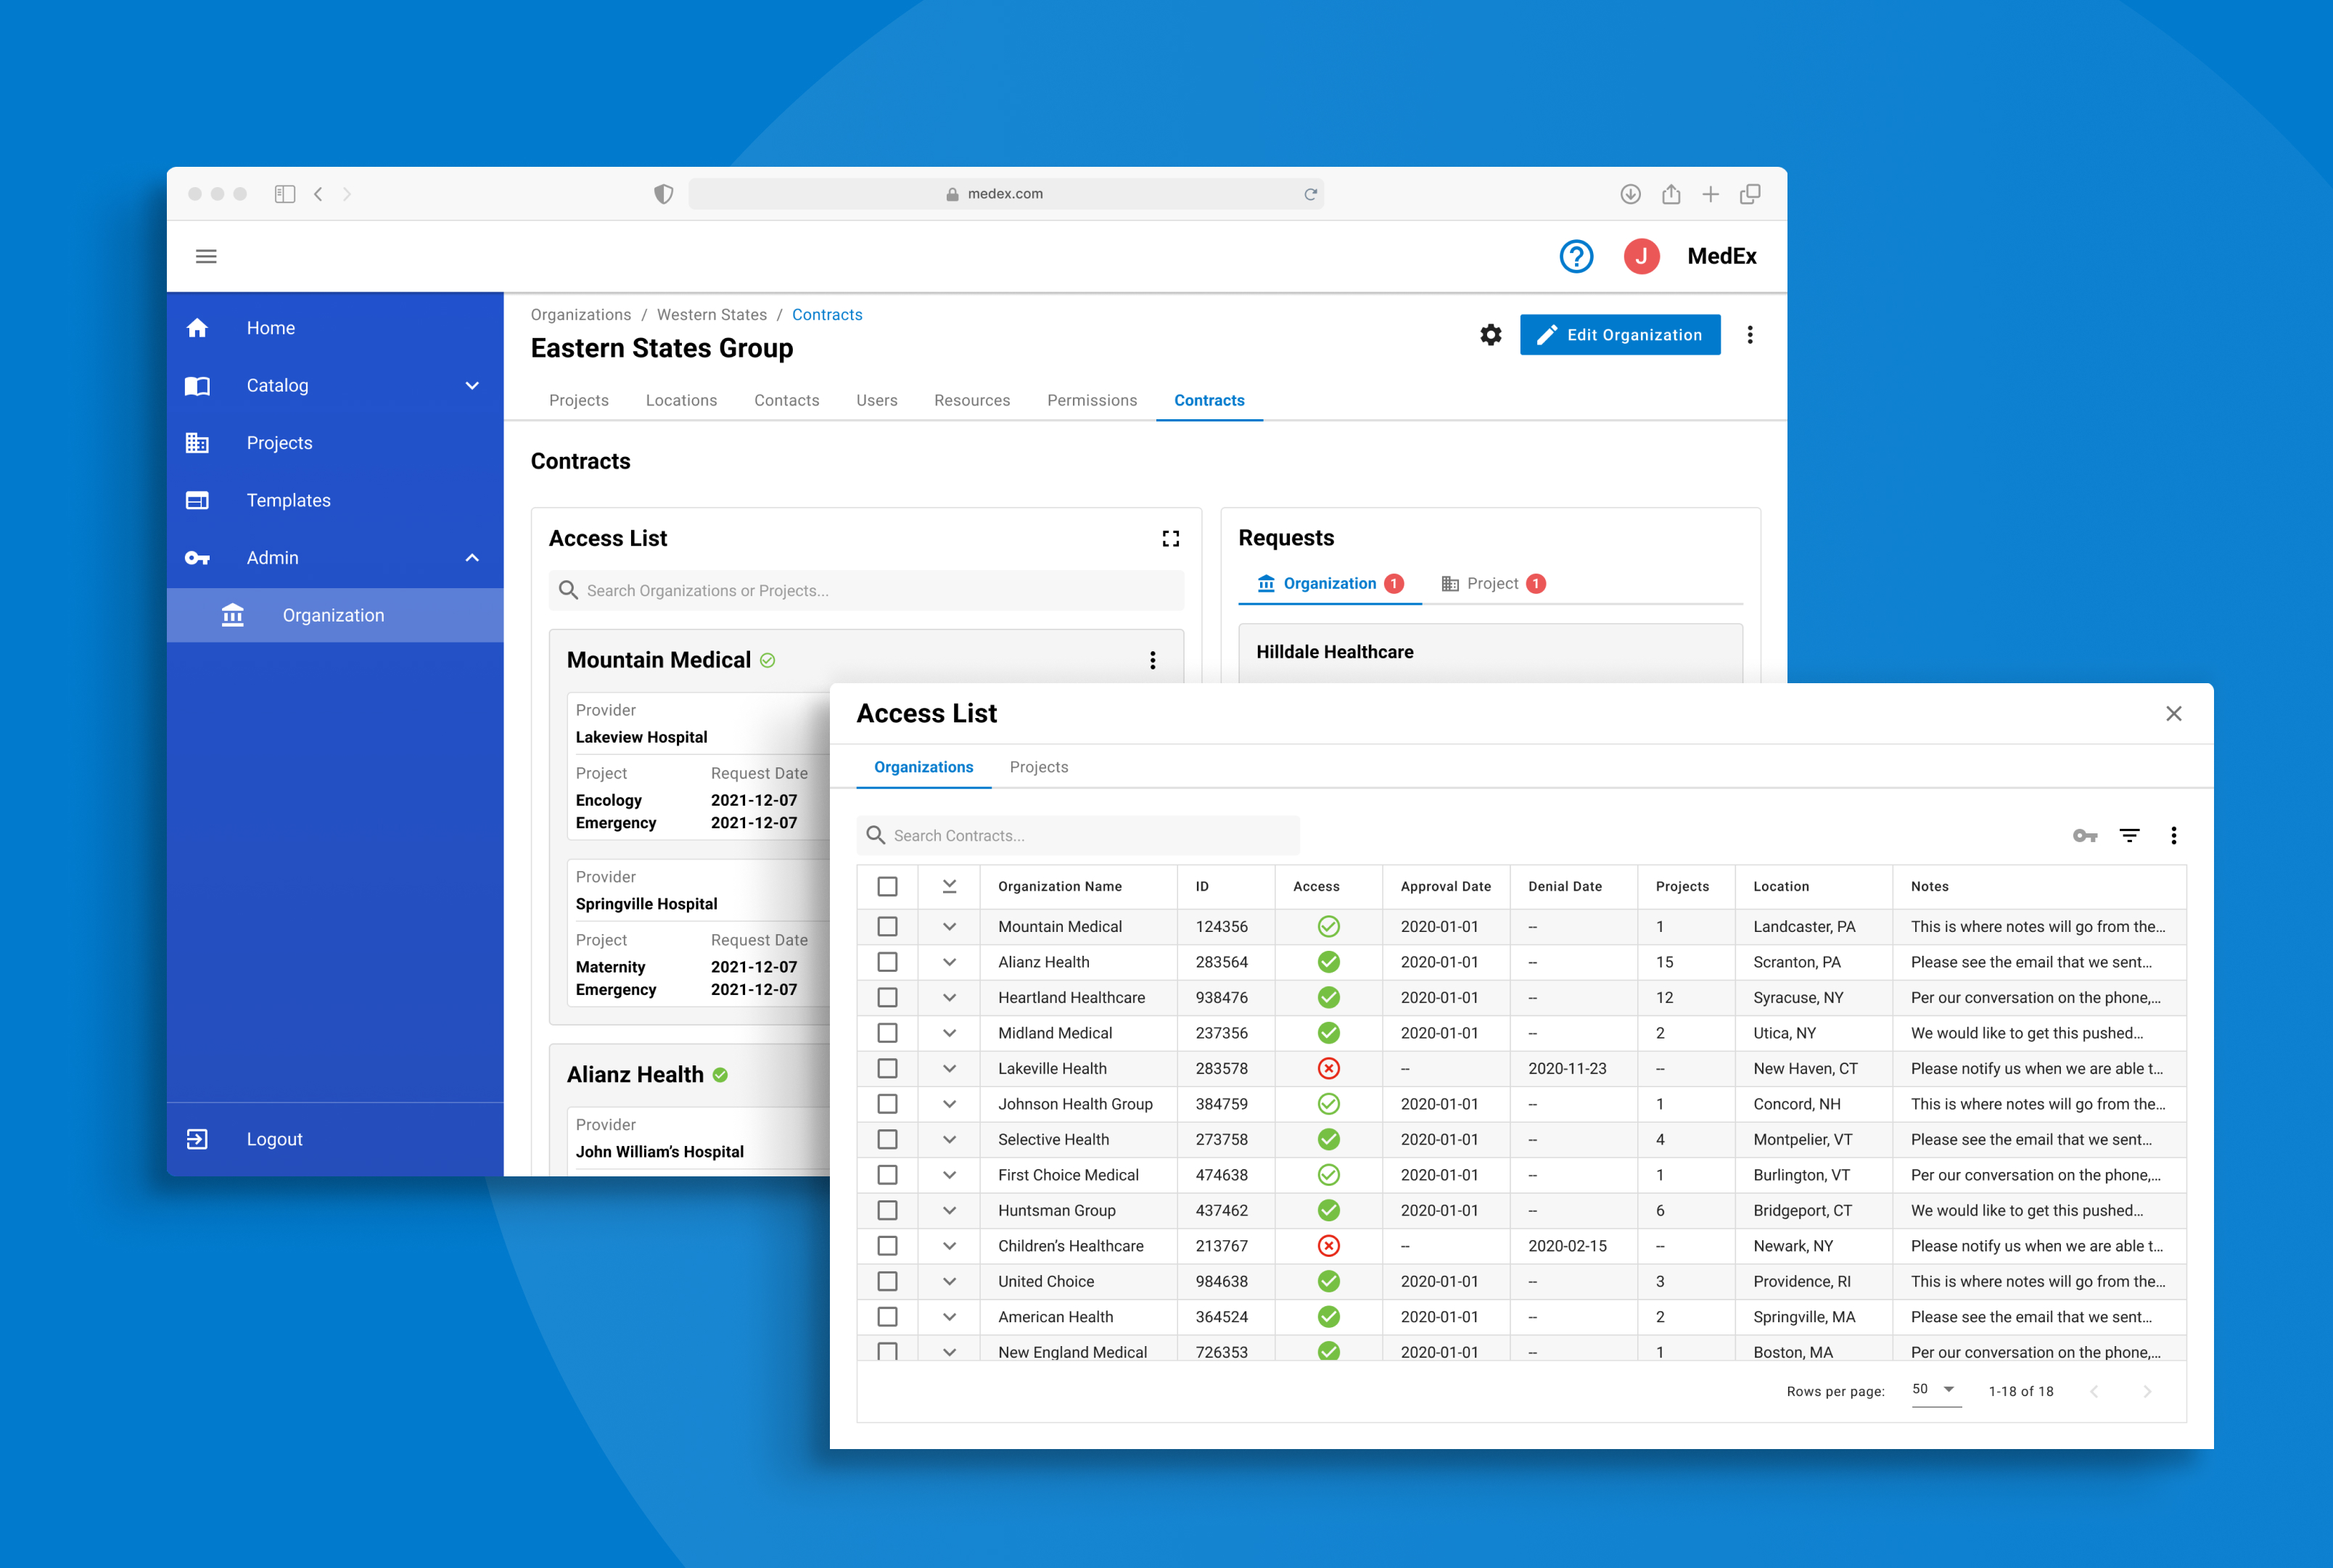Click Edit Organization button
The image size is (2333, 1568).
1619,335
